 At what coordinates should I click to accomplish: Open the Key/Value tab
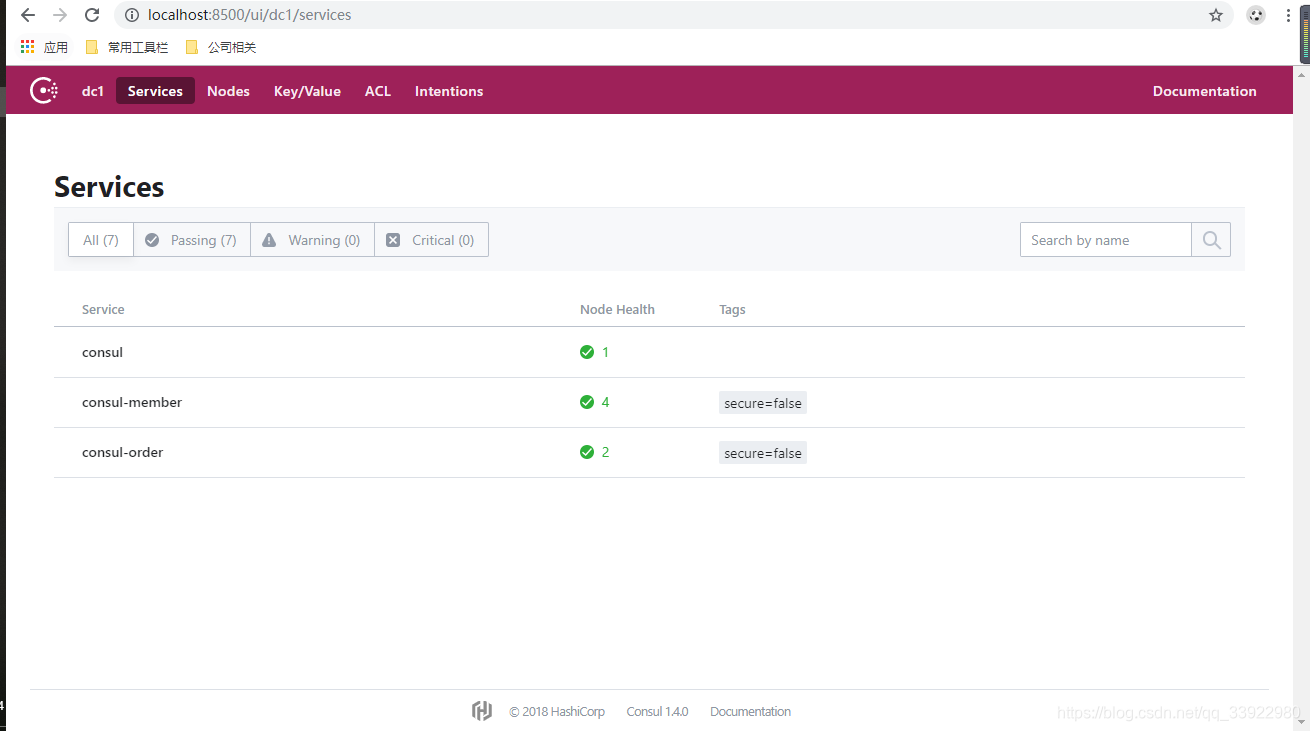point(307,91)
